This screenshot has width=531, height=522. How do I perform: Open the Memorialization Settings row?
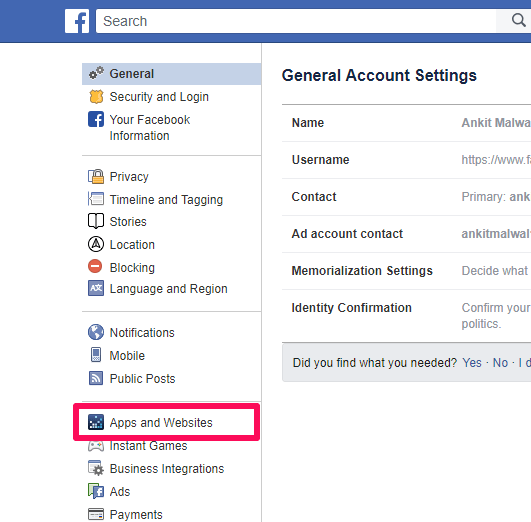point(406,271)
